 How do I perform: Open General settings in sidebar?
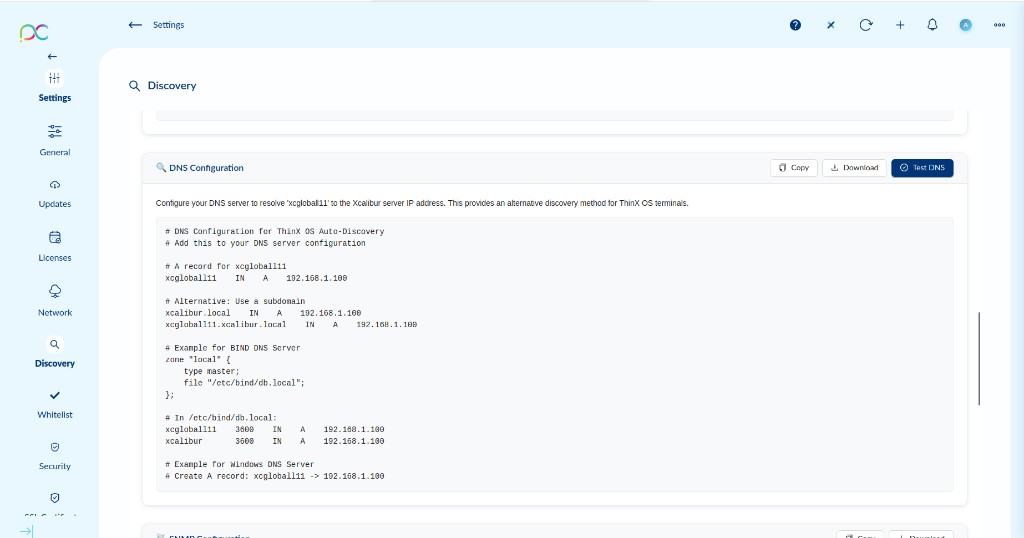click(55, 140)
